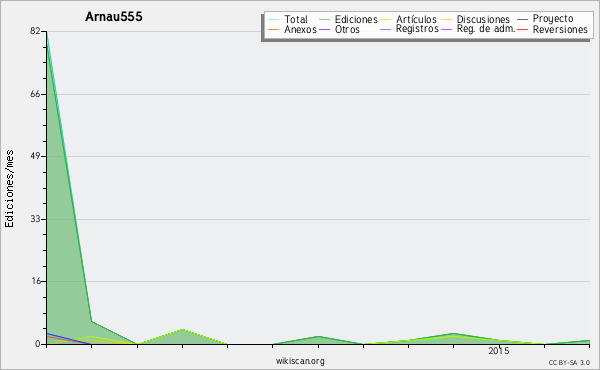
Task: Click the chart title Arnau555
Action: click(x=114, y=17)
